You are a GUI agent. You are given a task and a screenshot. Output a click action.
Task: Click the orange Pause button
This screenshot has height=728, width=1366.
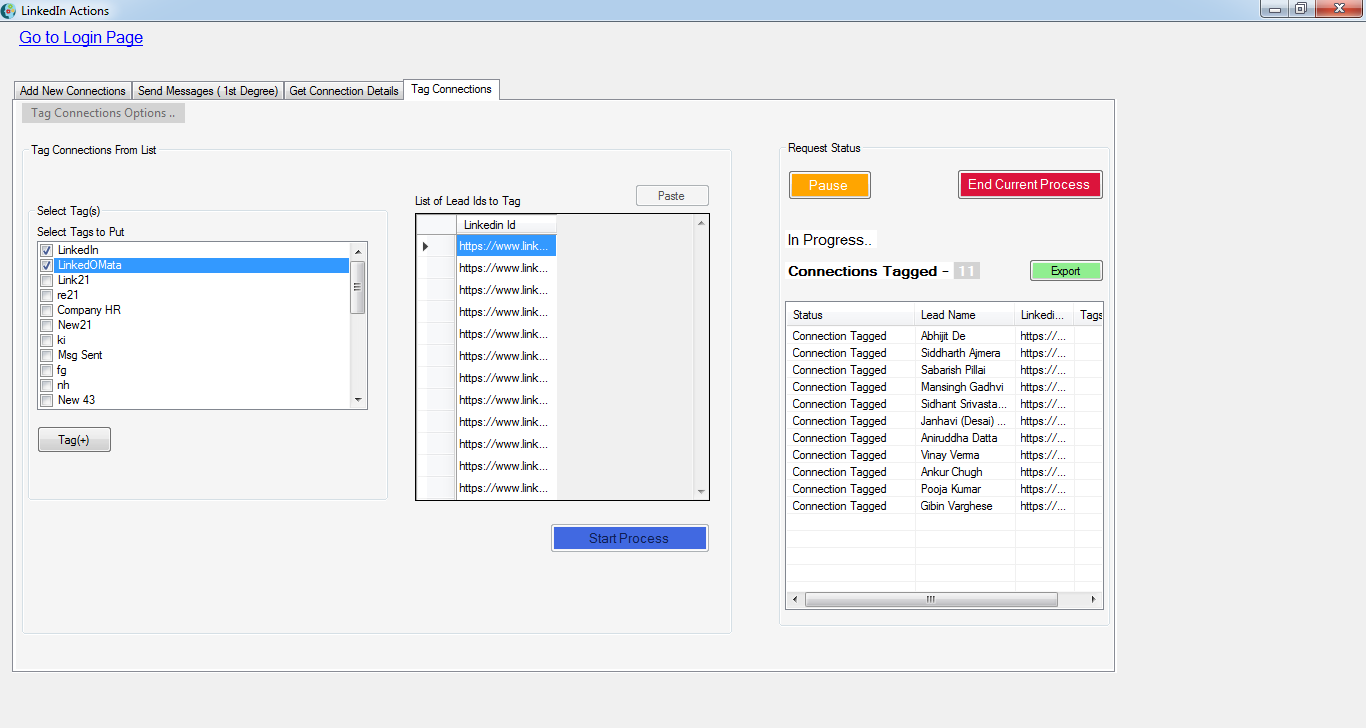829,185
